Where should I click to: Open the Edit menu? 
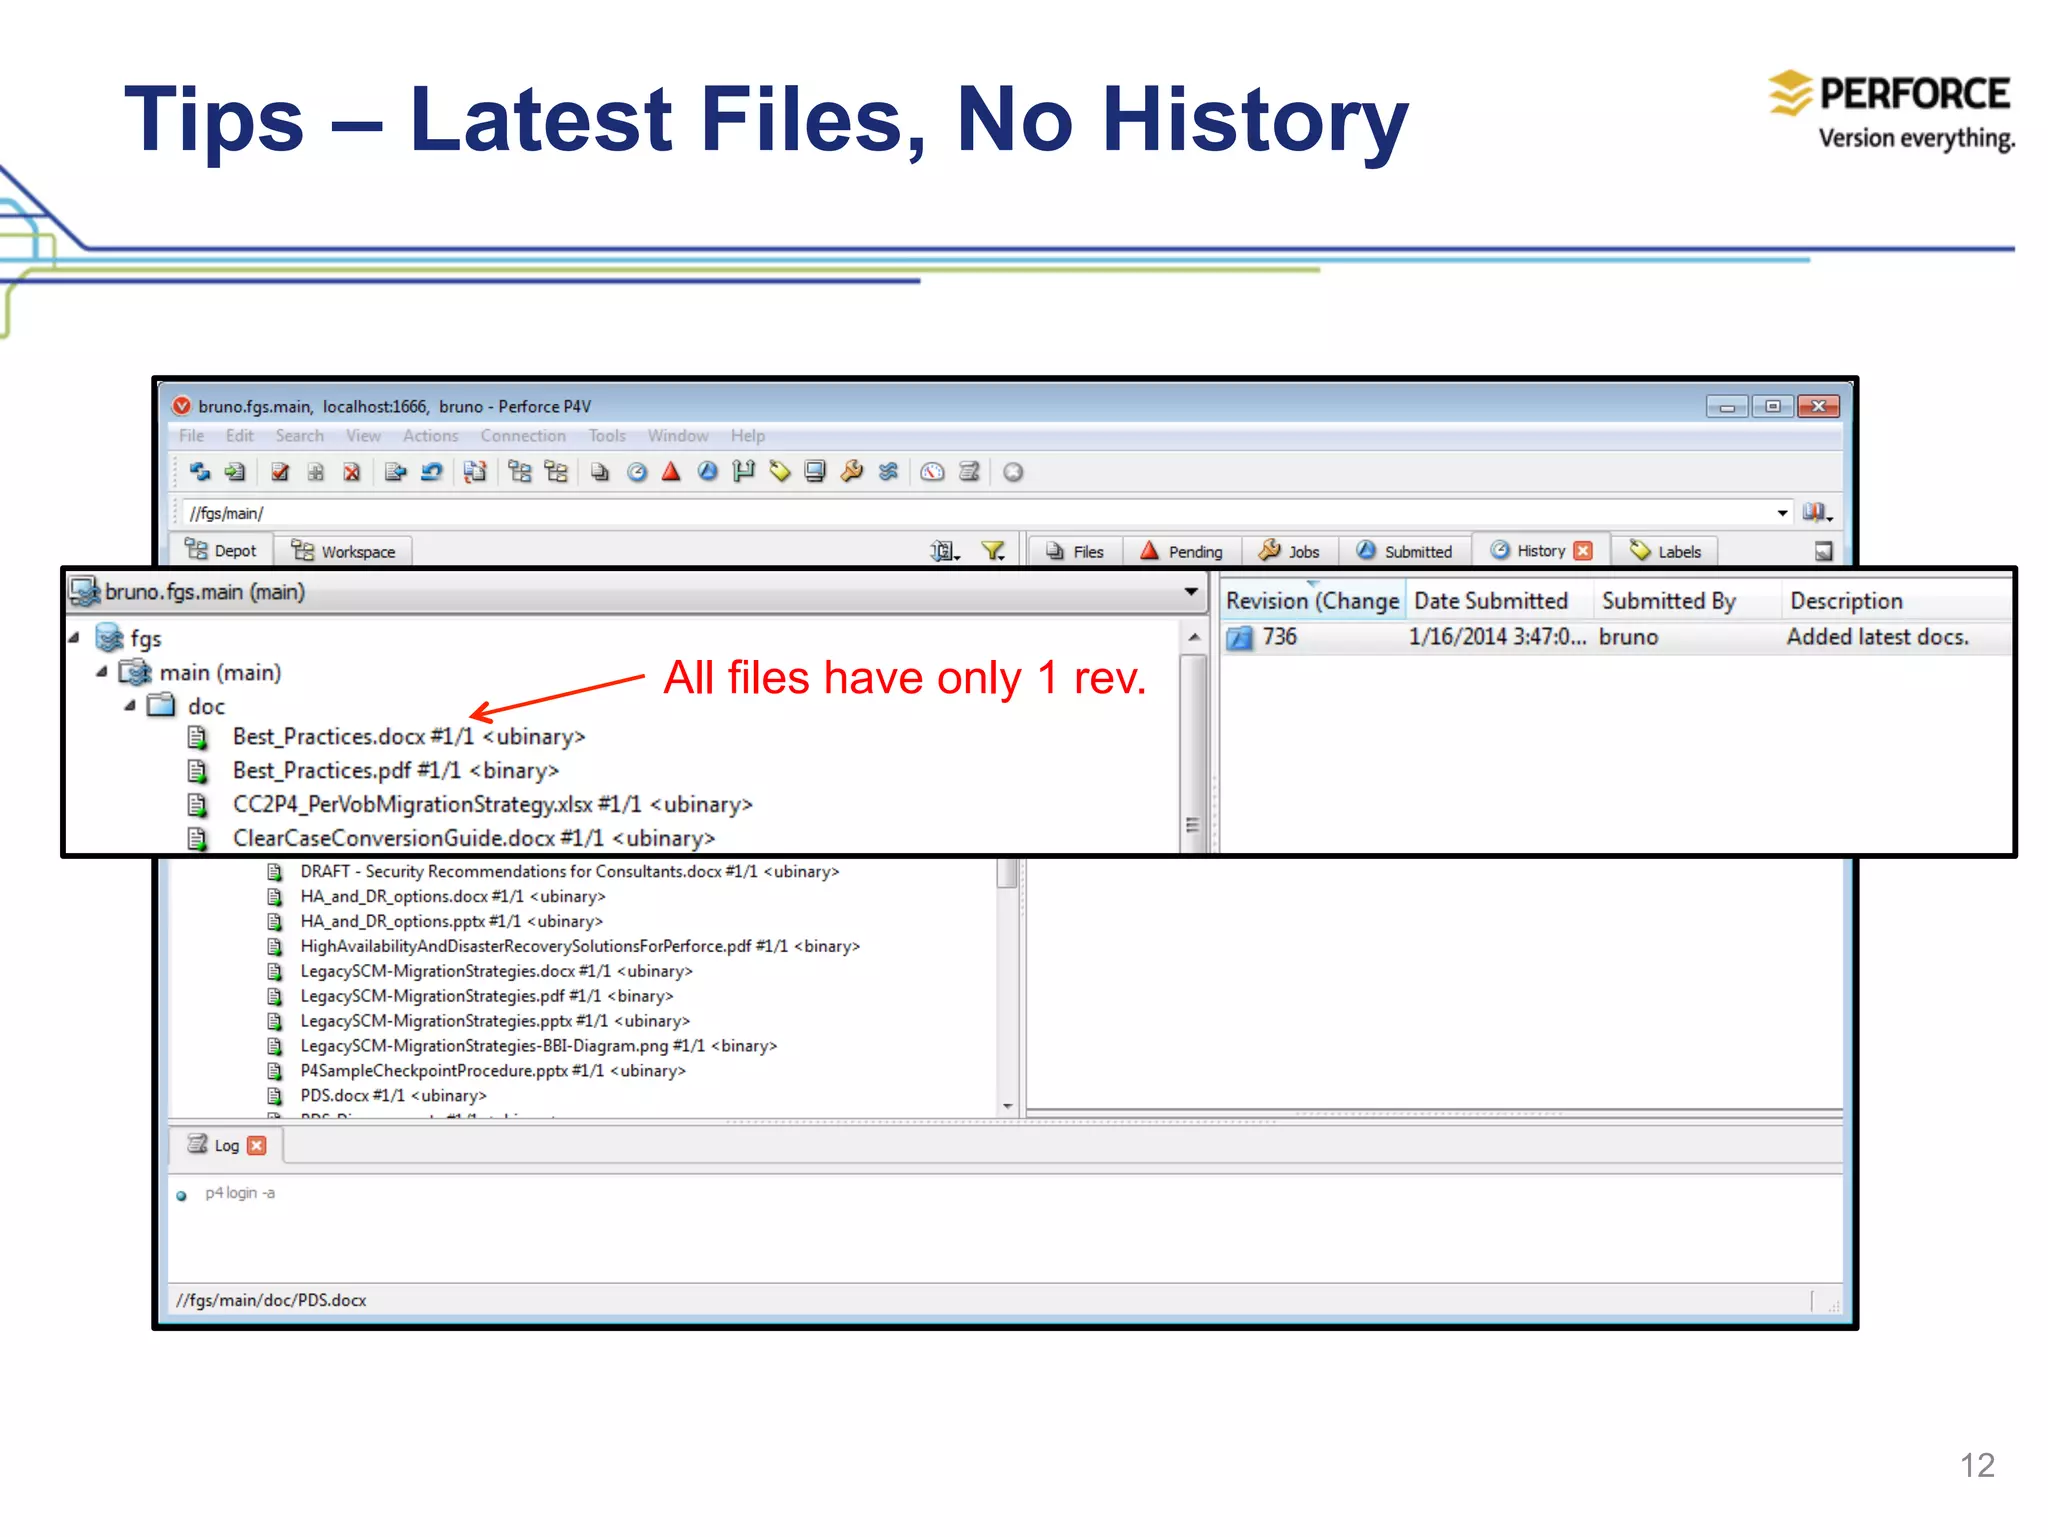tap(240, 436)
